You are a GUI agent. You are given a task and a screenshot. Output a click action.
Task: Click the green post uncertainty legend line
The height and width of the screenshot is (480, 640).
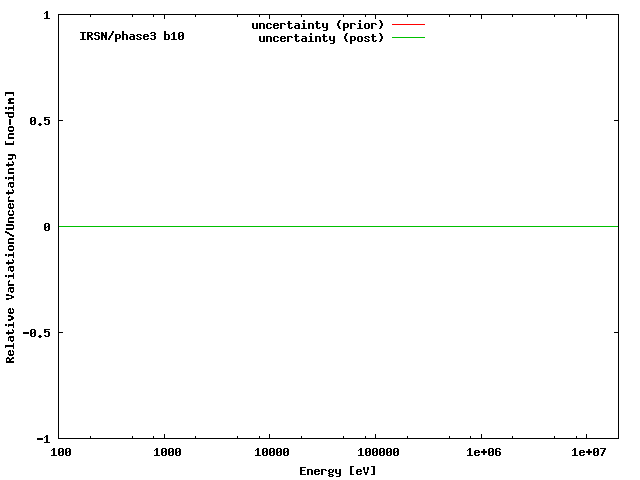[408, 38]
